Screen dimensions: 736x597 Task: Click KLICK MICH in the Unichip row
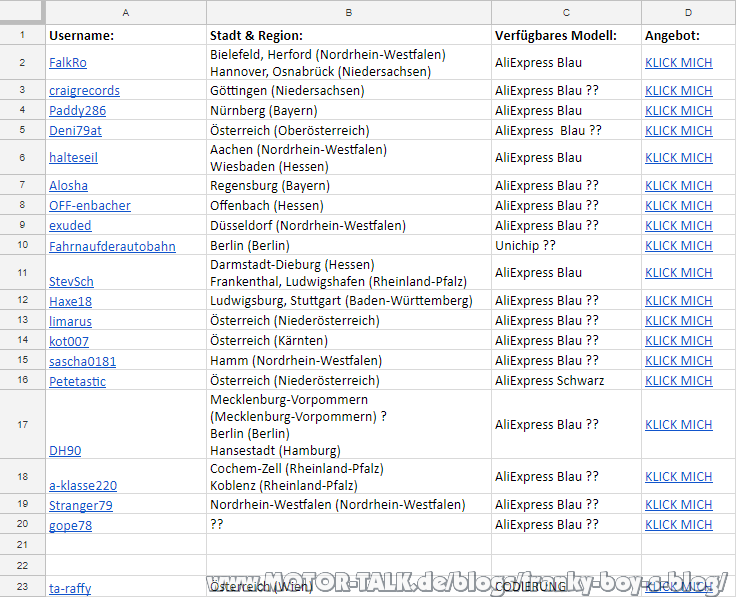click(679, 246)
